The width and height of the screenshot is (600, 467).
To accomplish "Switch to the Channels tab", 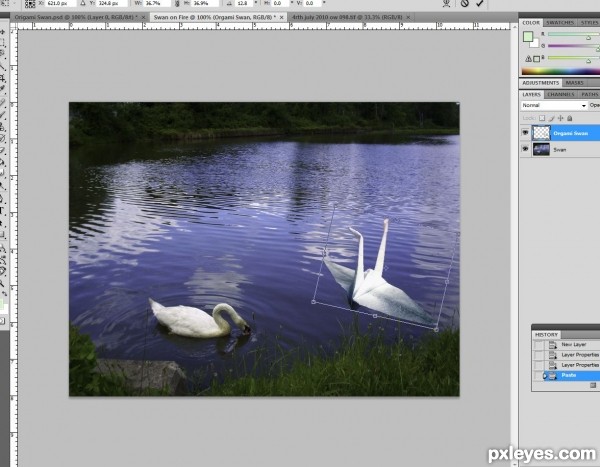I will tap(561, 94).
